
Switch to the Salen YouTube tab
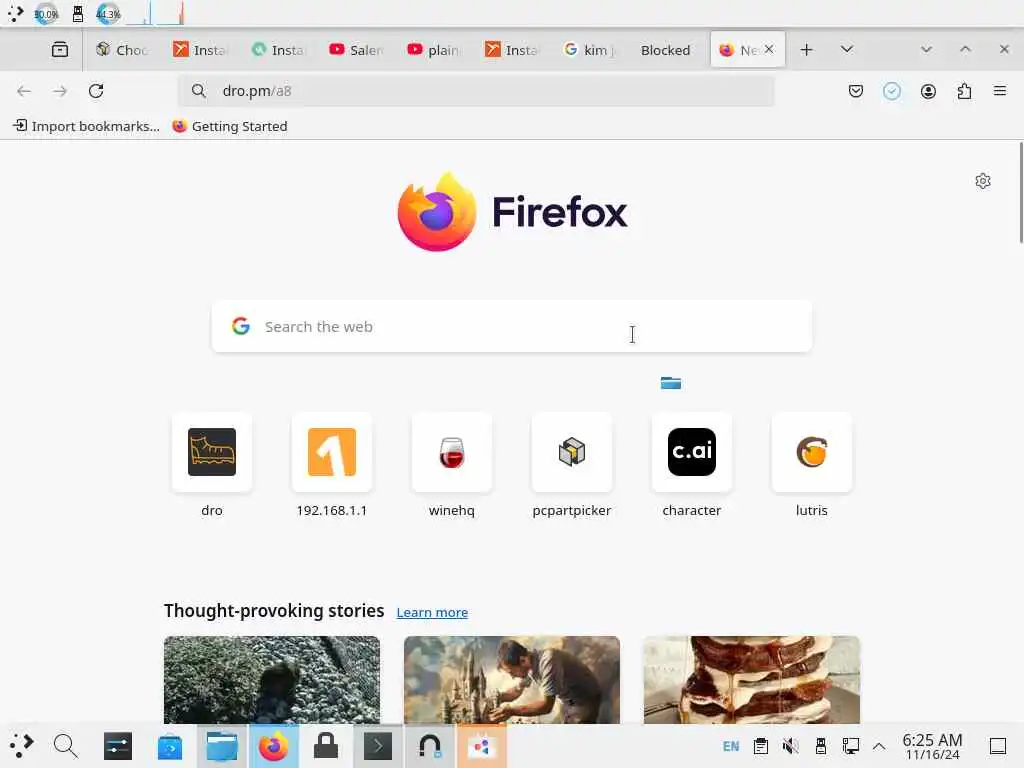(x=357, y=50)
